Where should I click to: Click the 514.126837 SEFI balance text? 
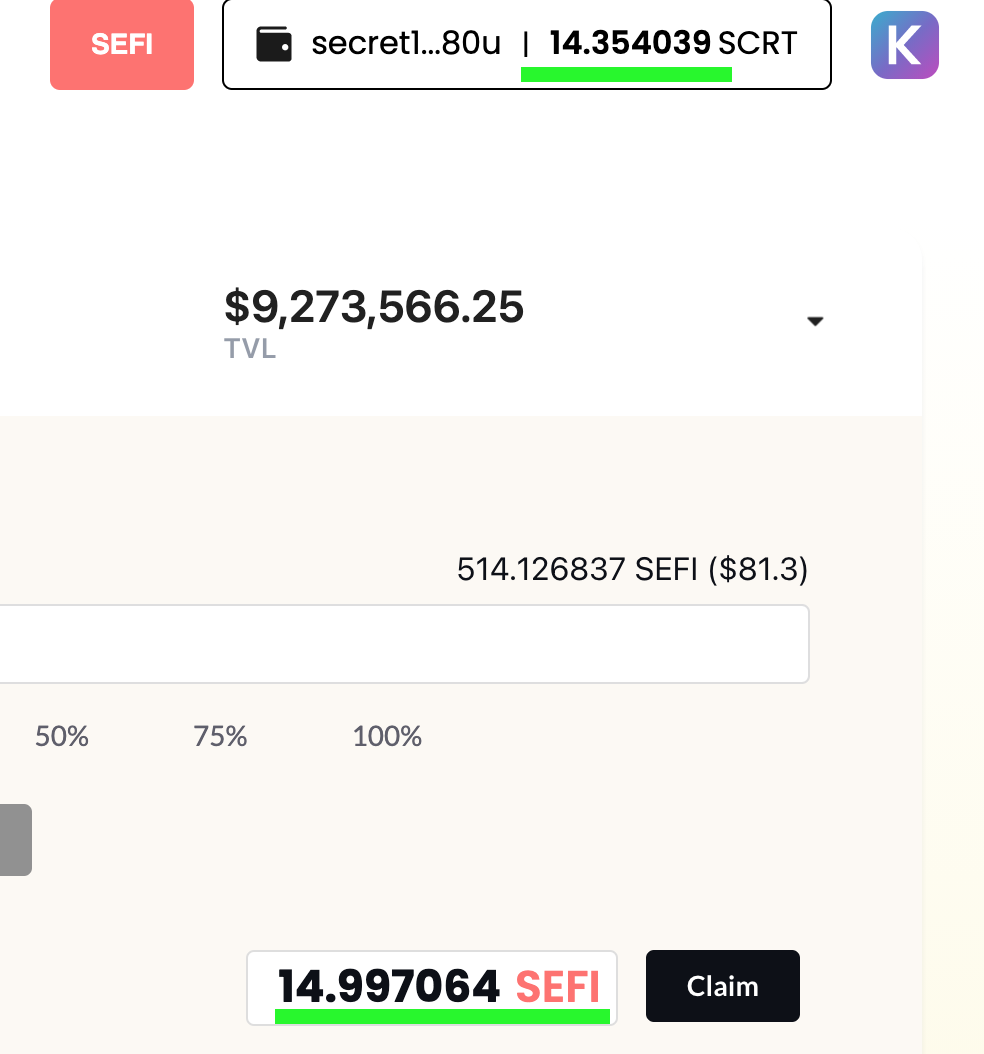632,569
